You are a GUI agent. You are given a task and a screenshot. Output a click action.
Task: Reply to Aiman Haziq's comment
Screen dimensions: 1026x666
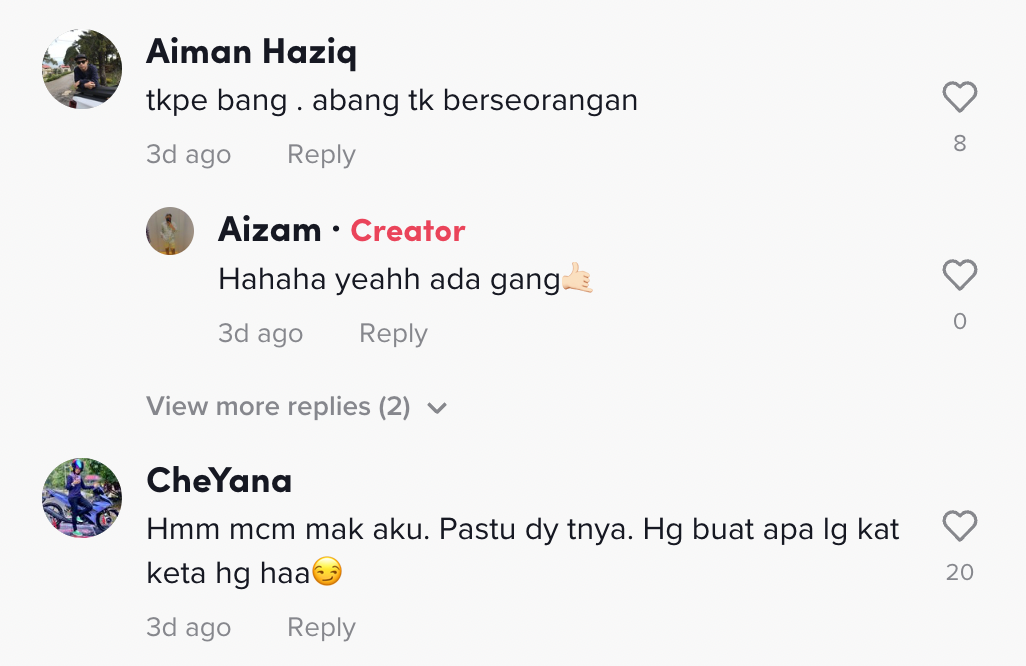pyautogui.click(x=321, y=154)
